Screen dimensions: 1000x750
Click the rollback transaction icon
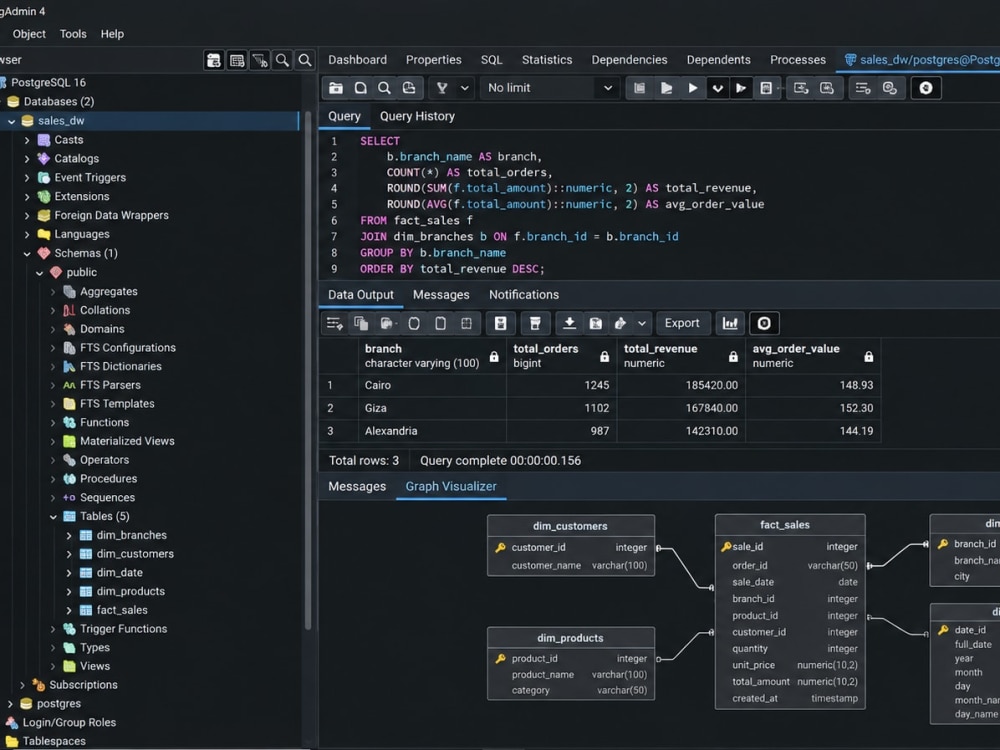point(827,88)
